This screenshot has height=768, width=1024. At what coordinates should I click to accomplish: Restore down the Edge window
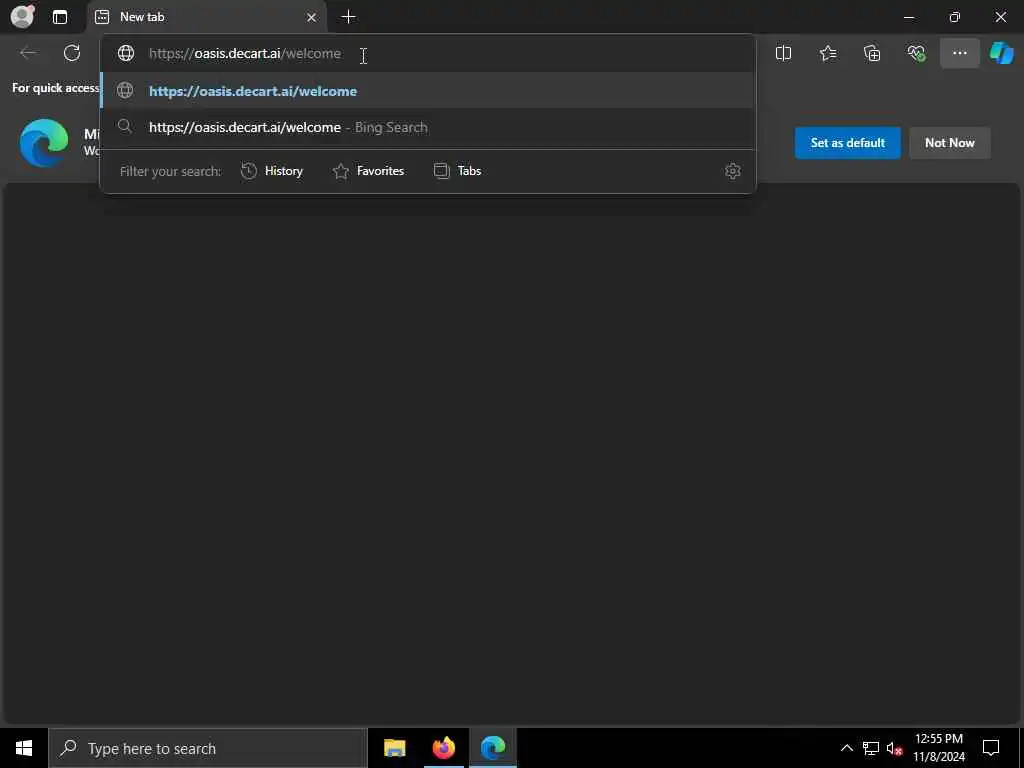(x=955, y=17)
